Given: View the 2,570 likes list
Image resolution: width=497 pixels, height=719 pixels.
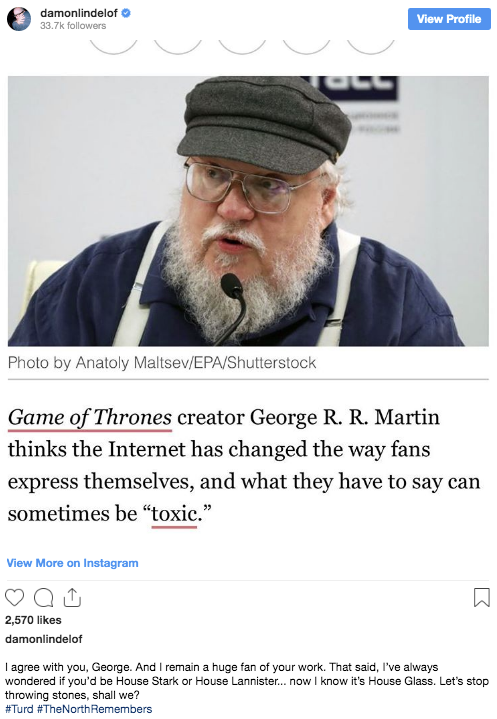Looking at the screenshot, I should [x=33, y=620].
